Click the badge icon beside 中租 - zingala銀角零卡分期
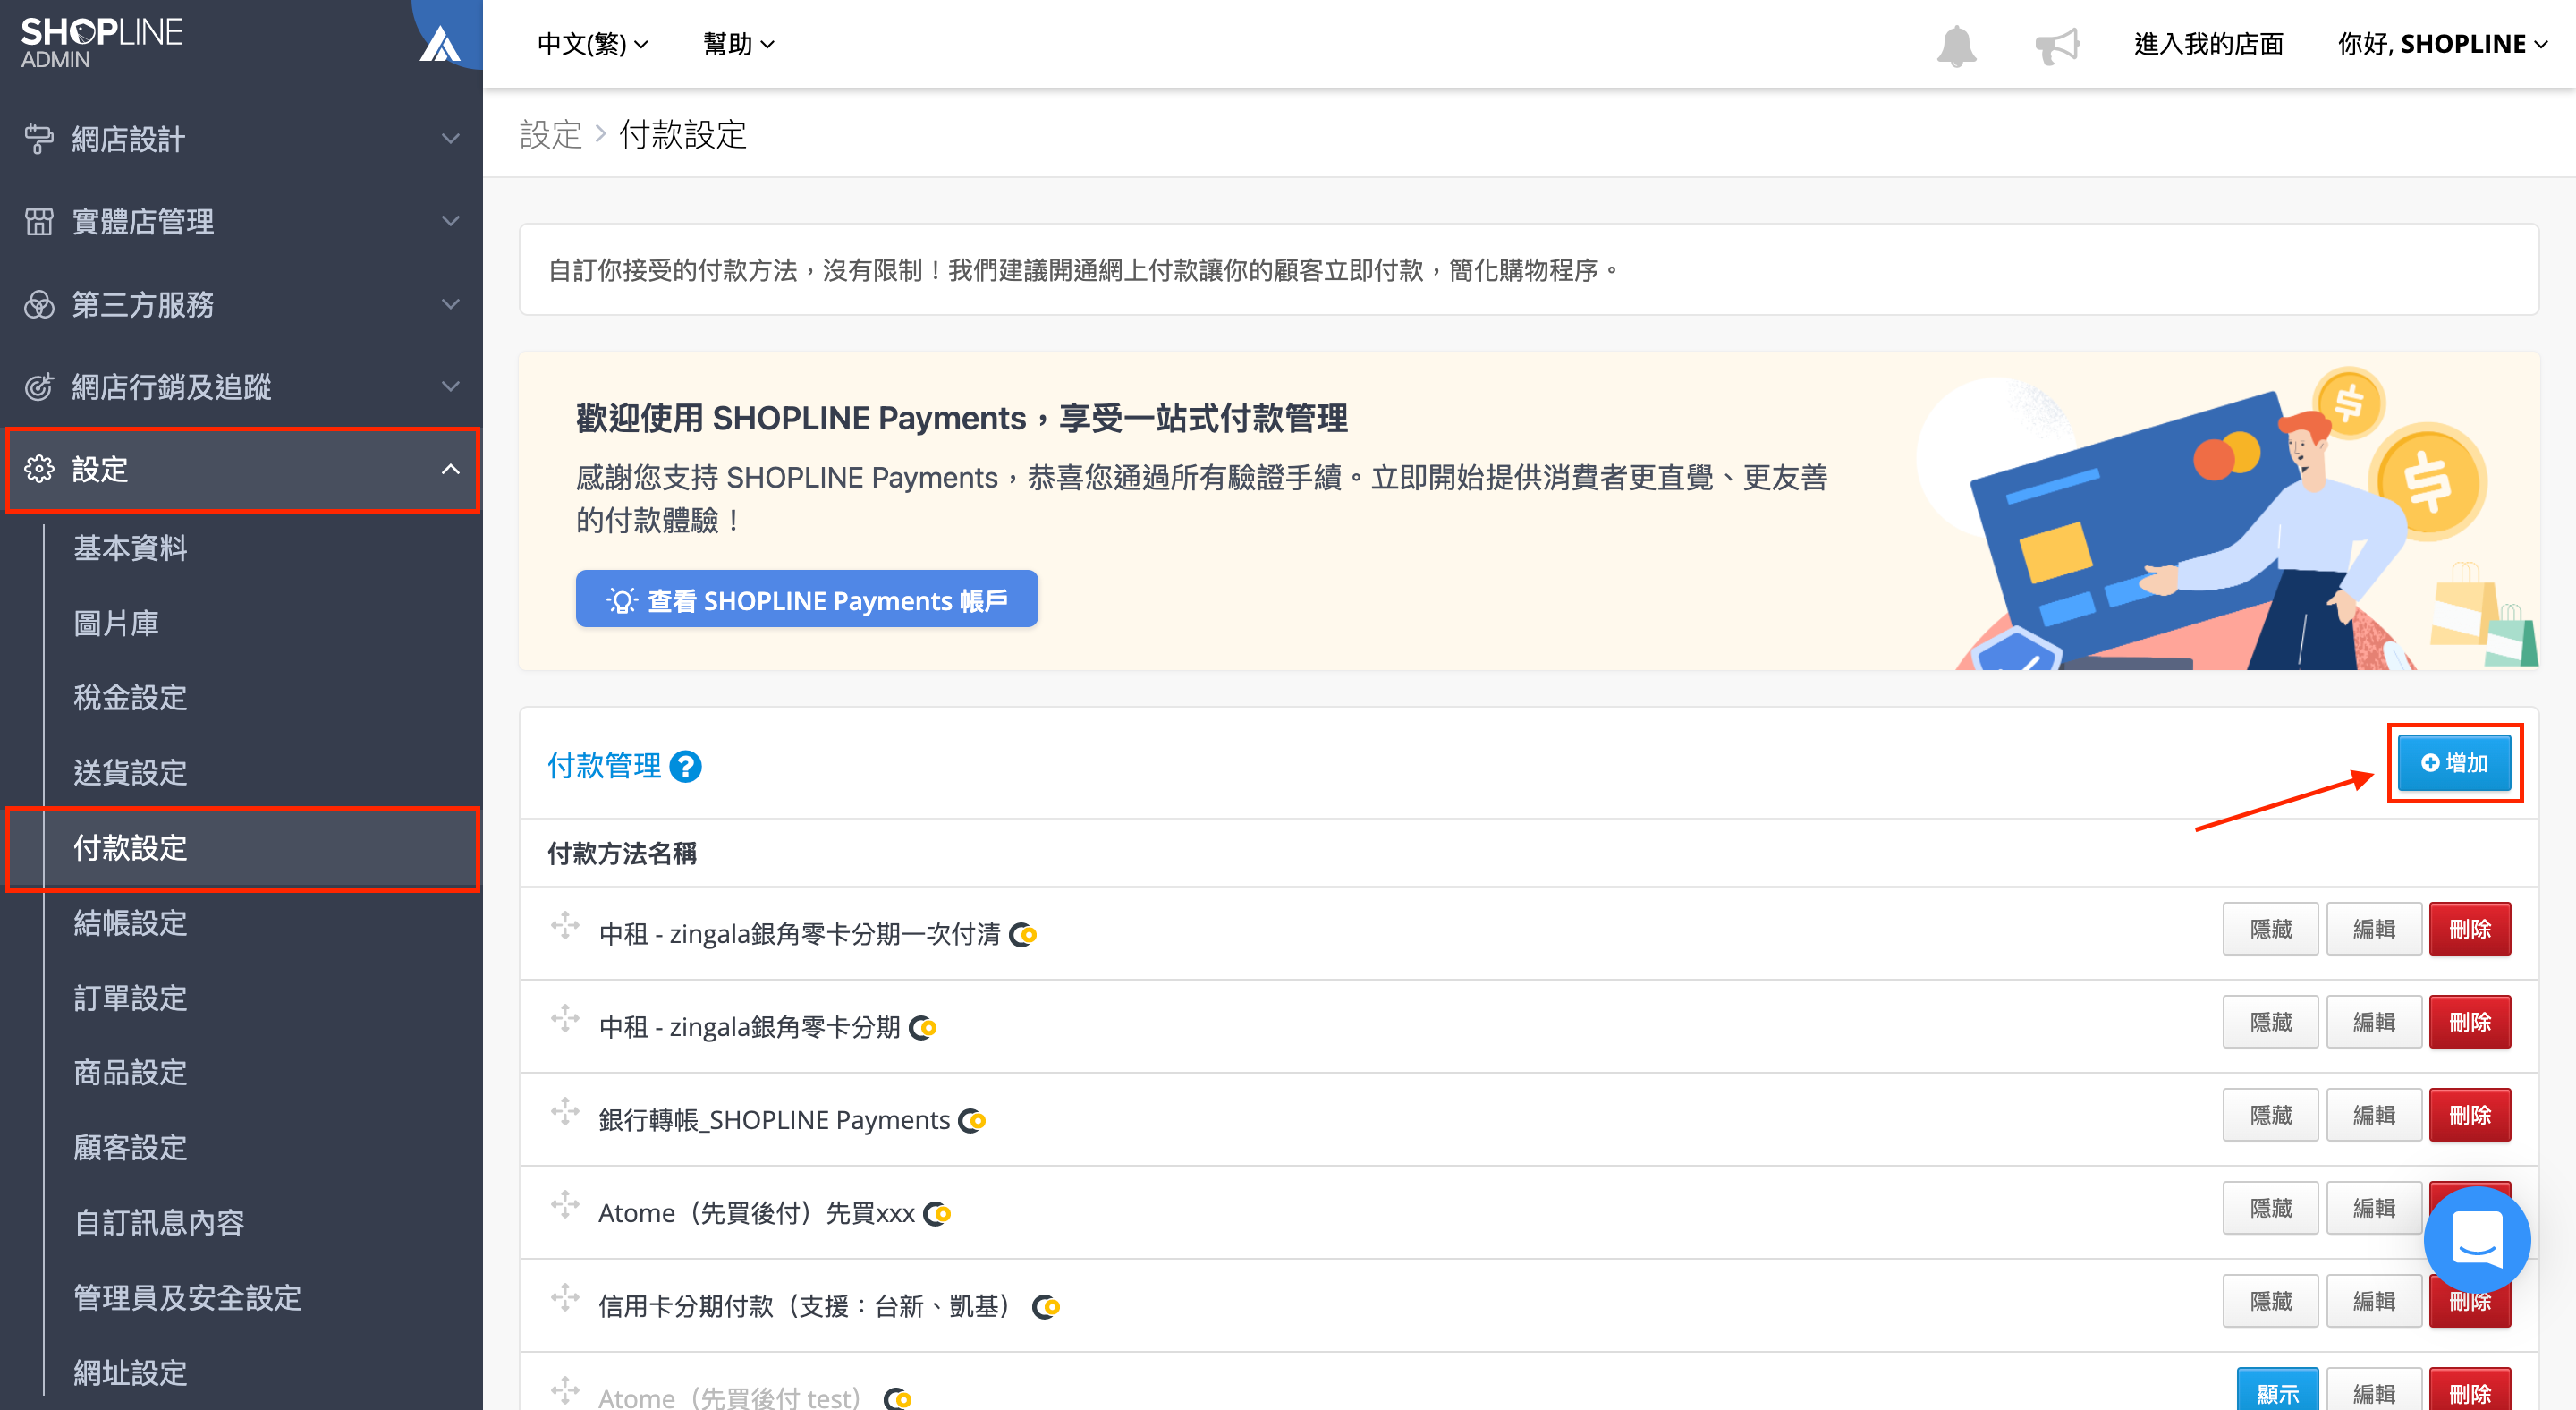 tap(923, 1028)
